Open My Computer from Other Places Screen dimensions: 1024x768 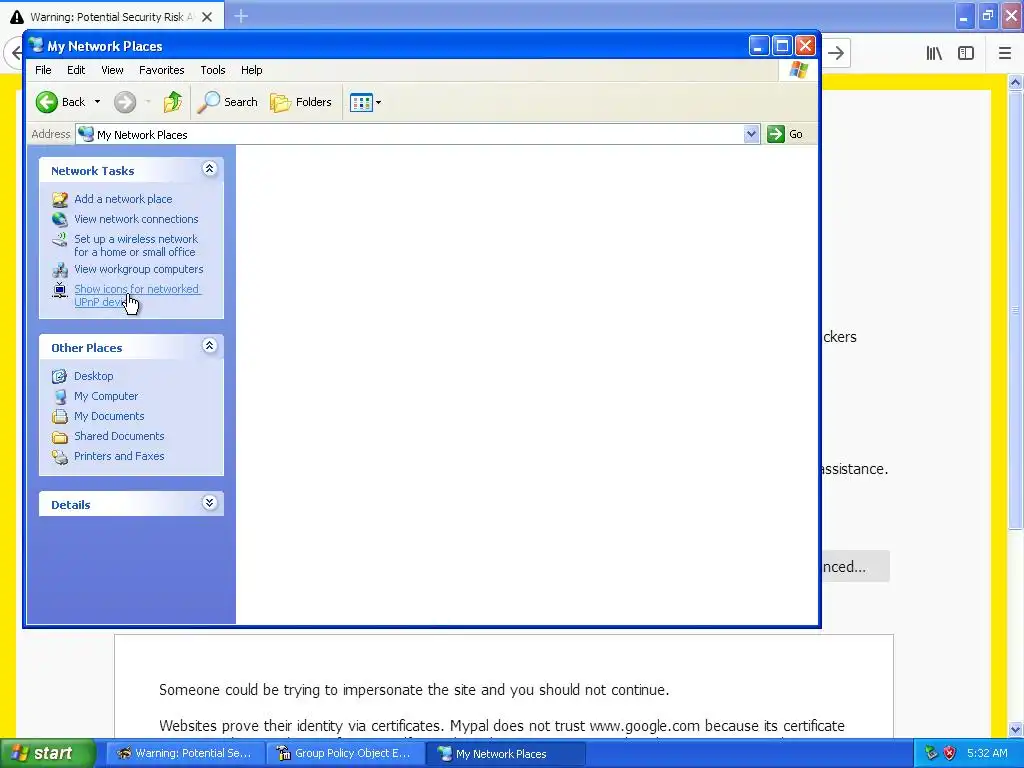[x=106, y=396]
